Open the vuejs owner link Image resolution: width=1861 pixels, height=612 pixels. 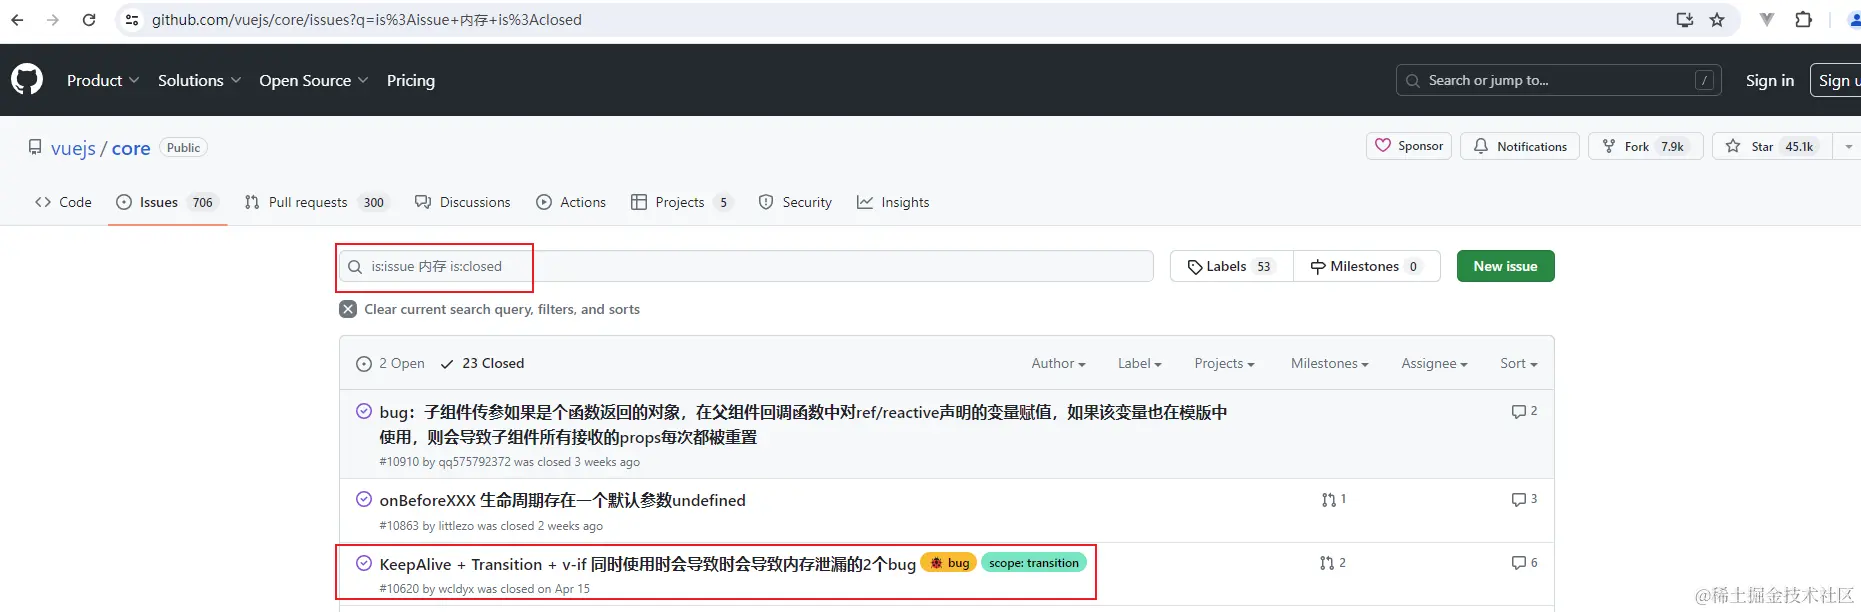[73, 148]
